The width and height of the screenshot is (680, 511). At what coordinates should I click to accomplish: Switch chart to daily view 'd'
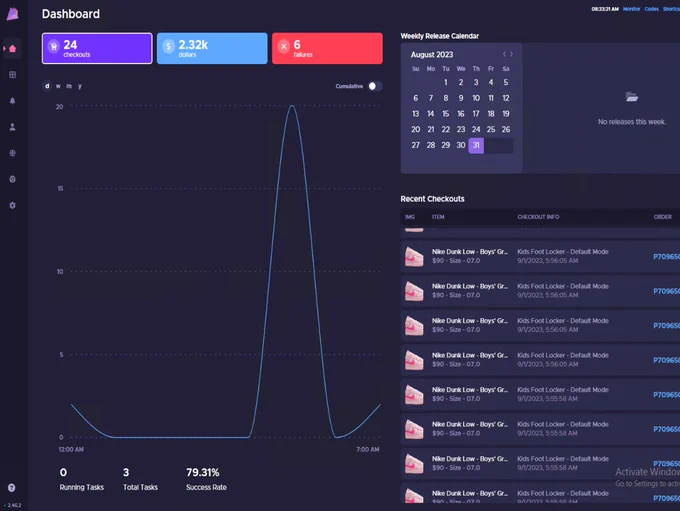pyautogui.click(x=47, y=86)
